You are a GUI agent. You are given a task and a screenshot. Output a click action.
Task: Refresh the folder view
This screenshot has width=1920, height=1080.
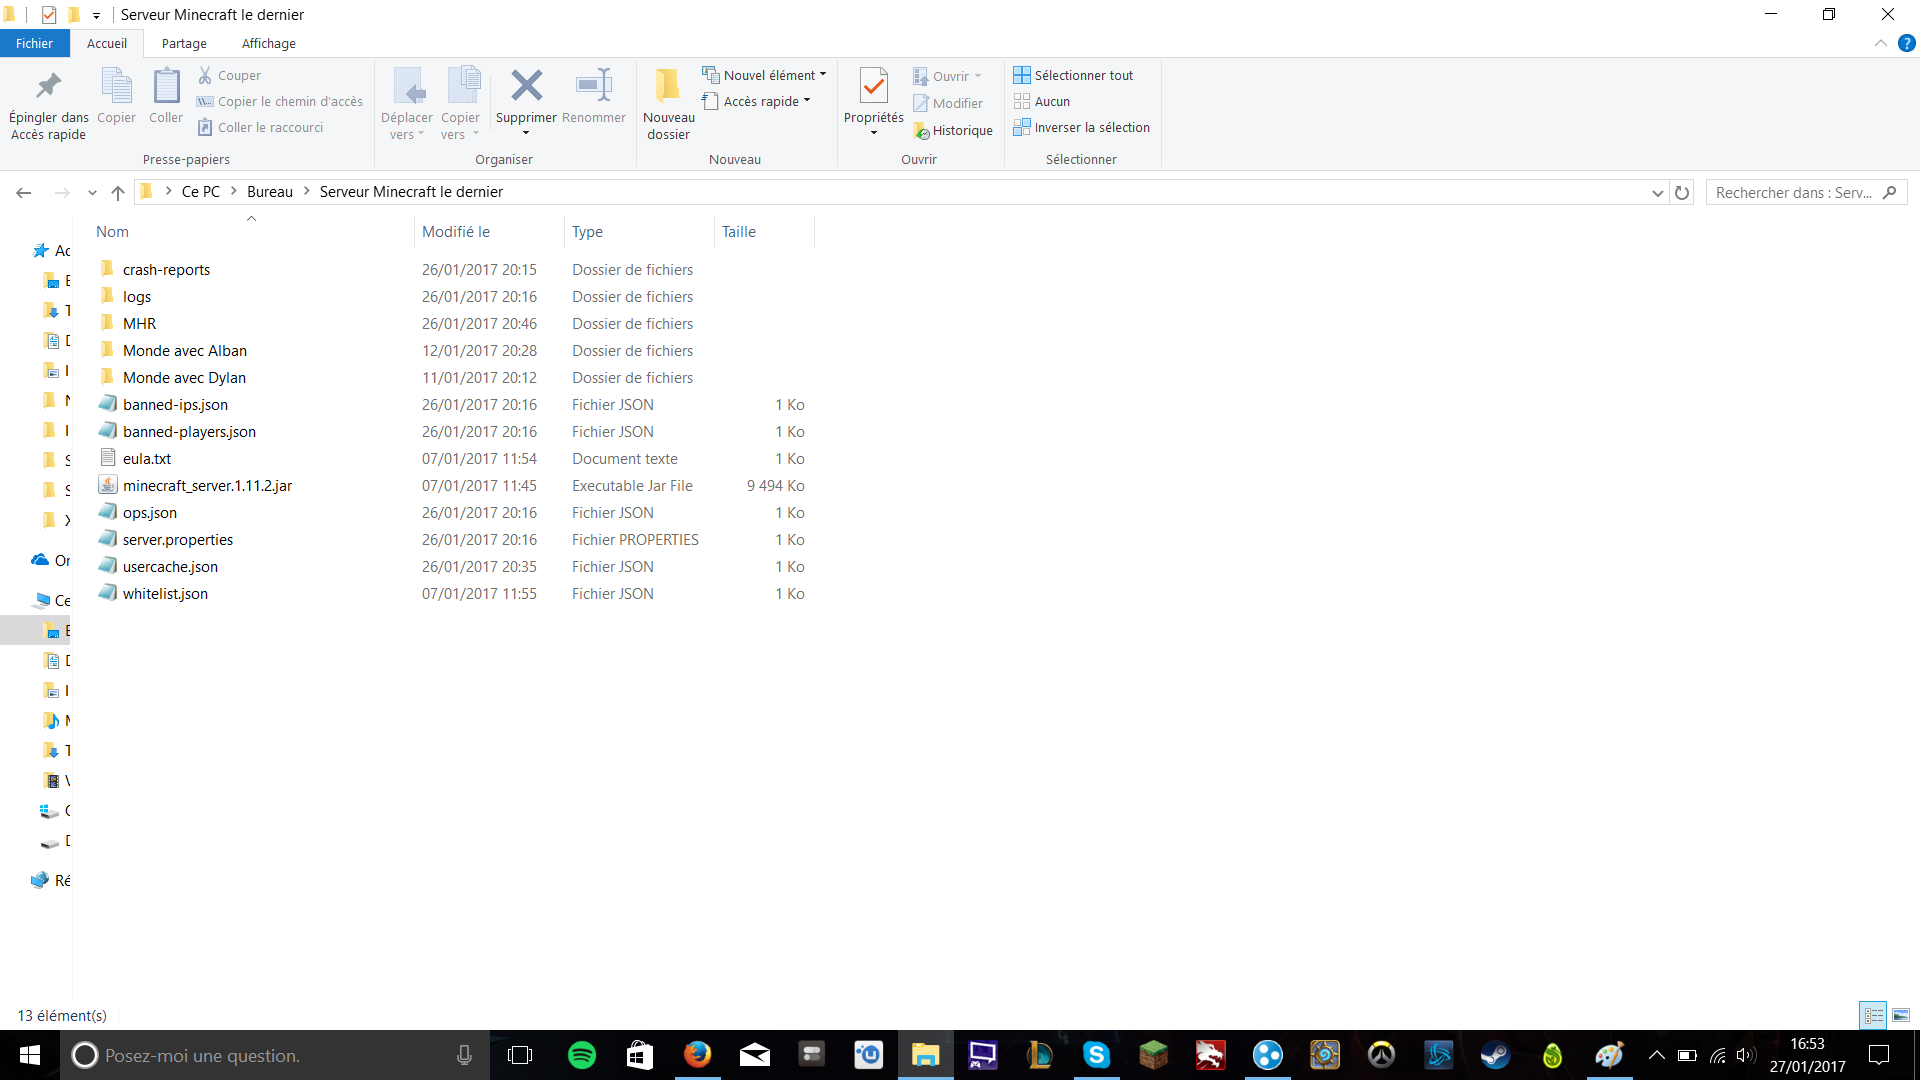[1682, 192]
